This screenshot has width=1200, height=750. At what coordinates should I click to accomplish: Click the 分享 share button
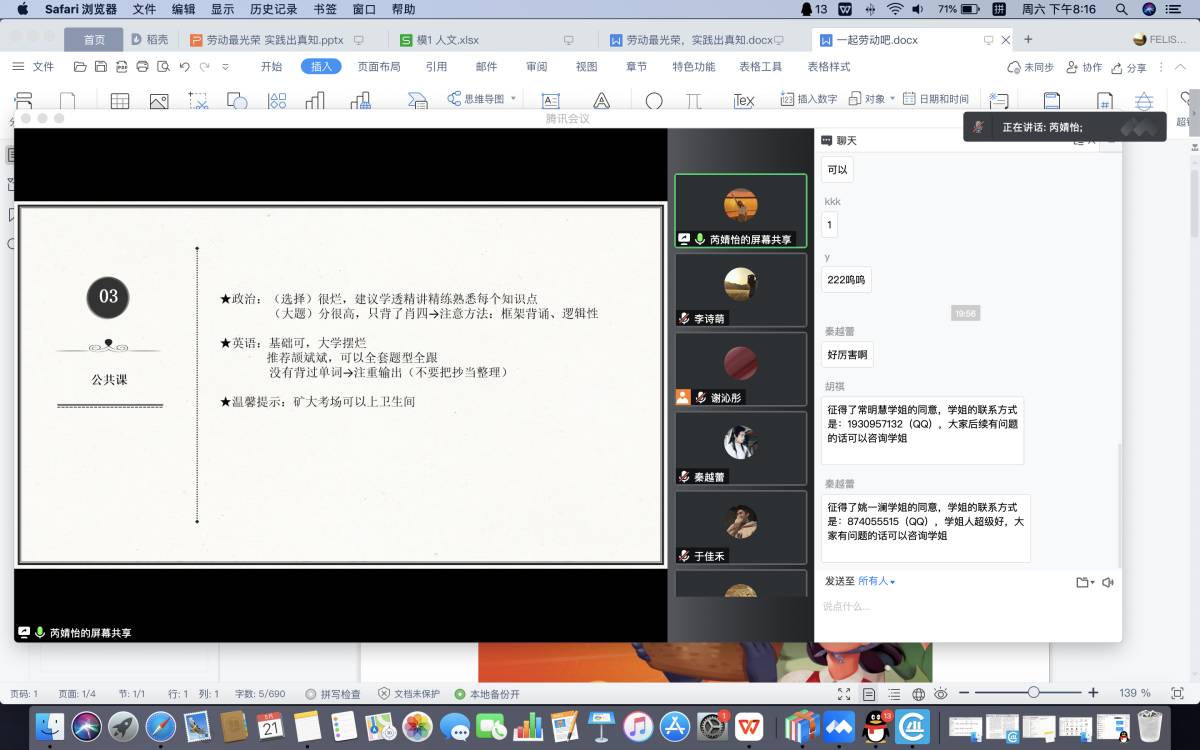pos(1128,67)
